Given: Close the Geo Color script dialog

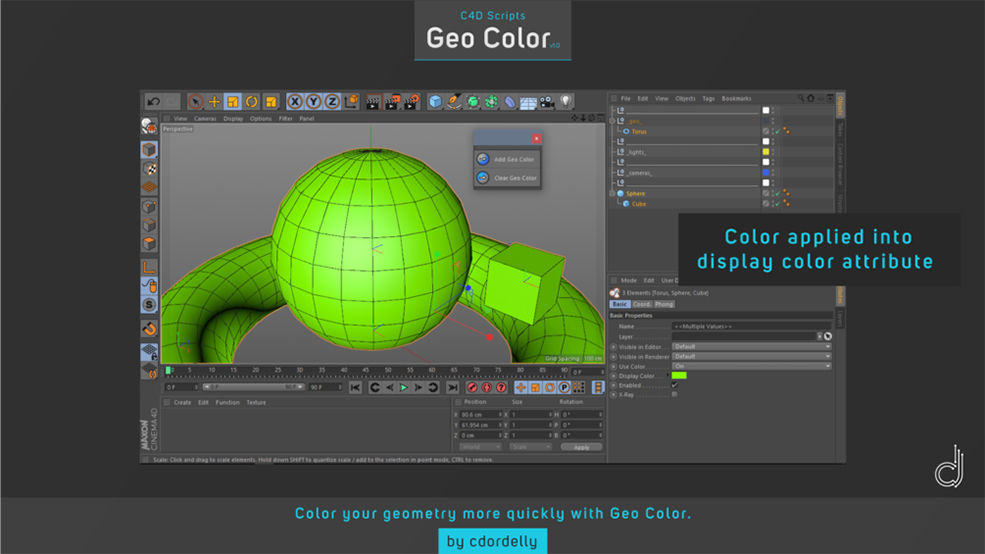Looking at the screenshot, I should [536, 138].
